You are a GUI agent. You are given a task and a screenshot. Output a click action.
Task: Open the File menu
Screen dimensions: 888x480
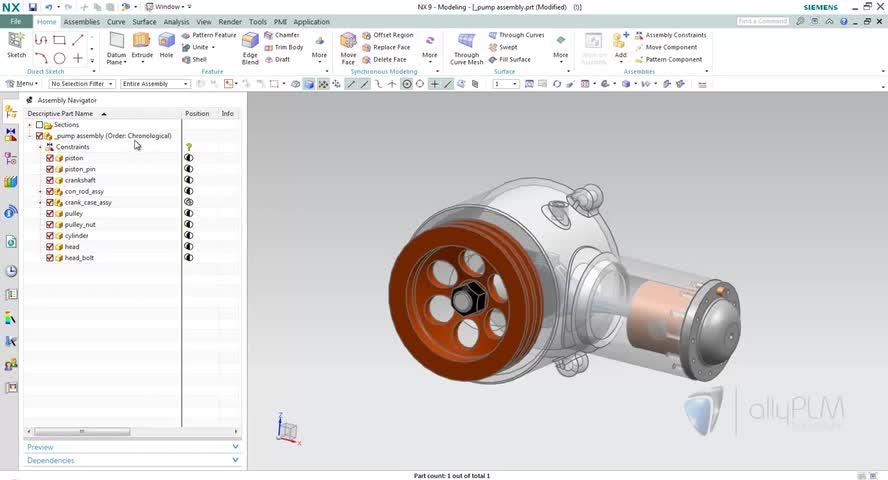point(15,22)
